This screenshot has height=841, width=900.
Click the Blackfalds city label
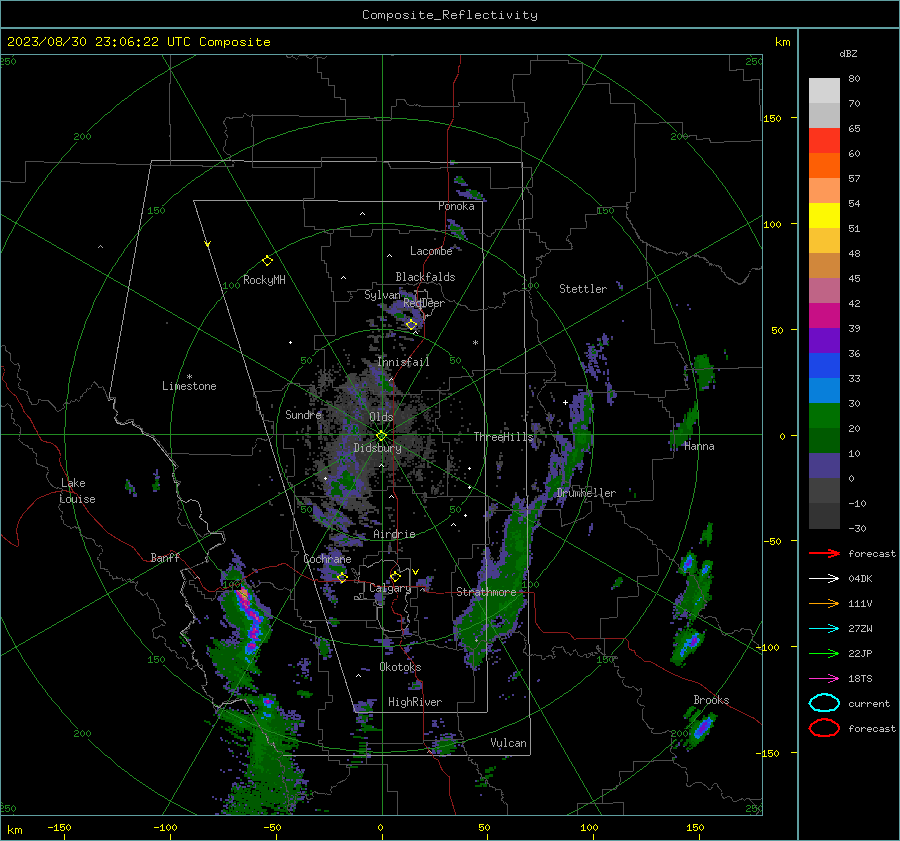click(x=425, y=277)
